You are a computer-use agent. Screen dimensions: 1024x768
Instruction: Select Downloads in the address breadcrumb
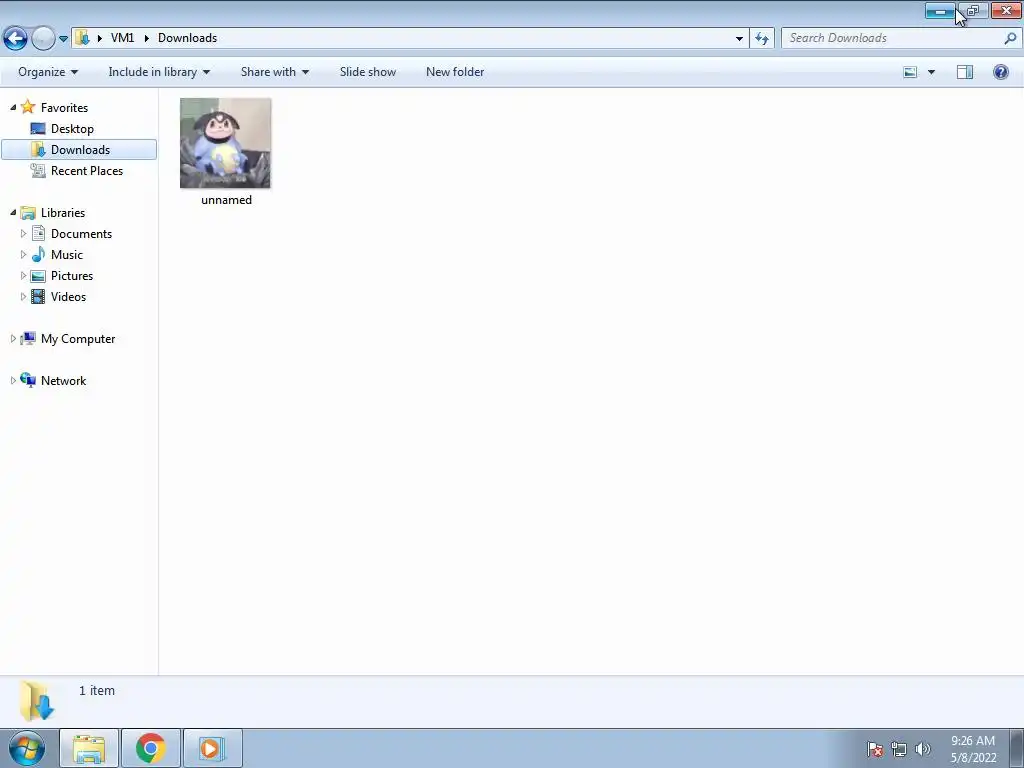187,38
